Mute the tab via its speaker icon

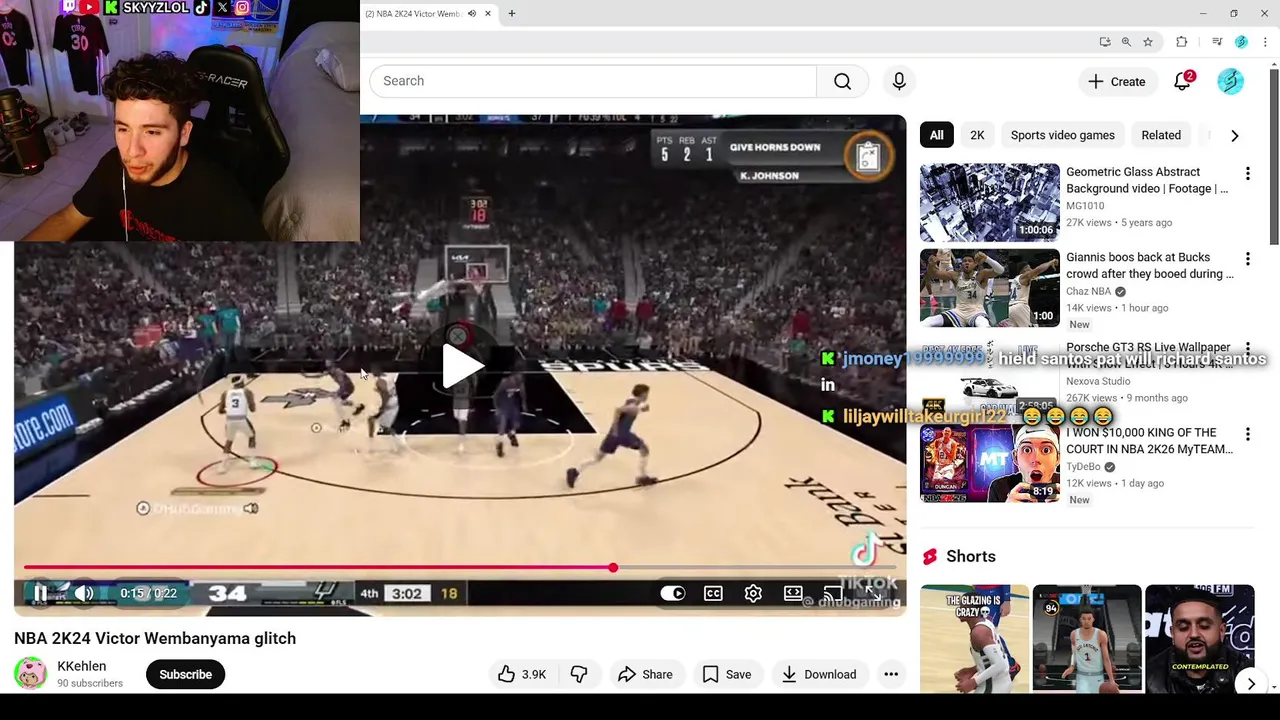(x=472, y=14)
